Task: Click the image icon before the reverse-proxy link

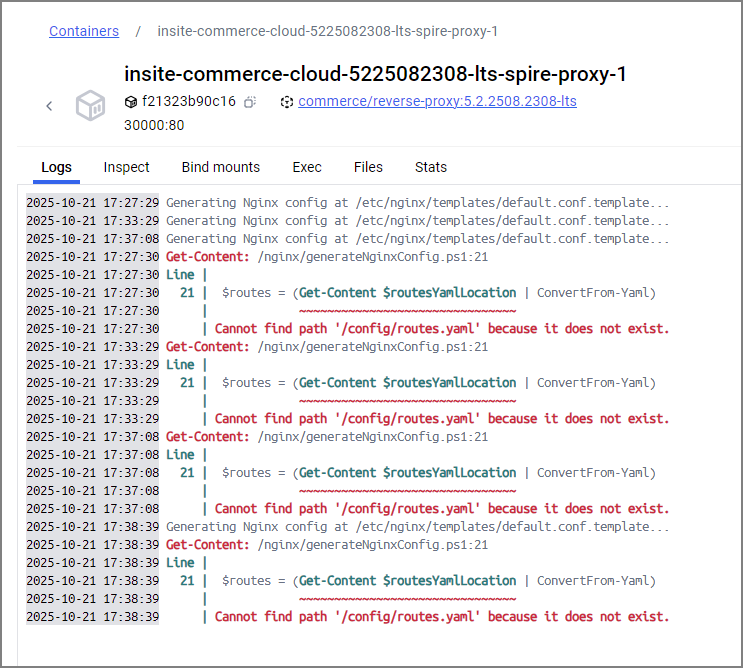Action: click(x=286, y=102)
